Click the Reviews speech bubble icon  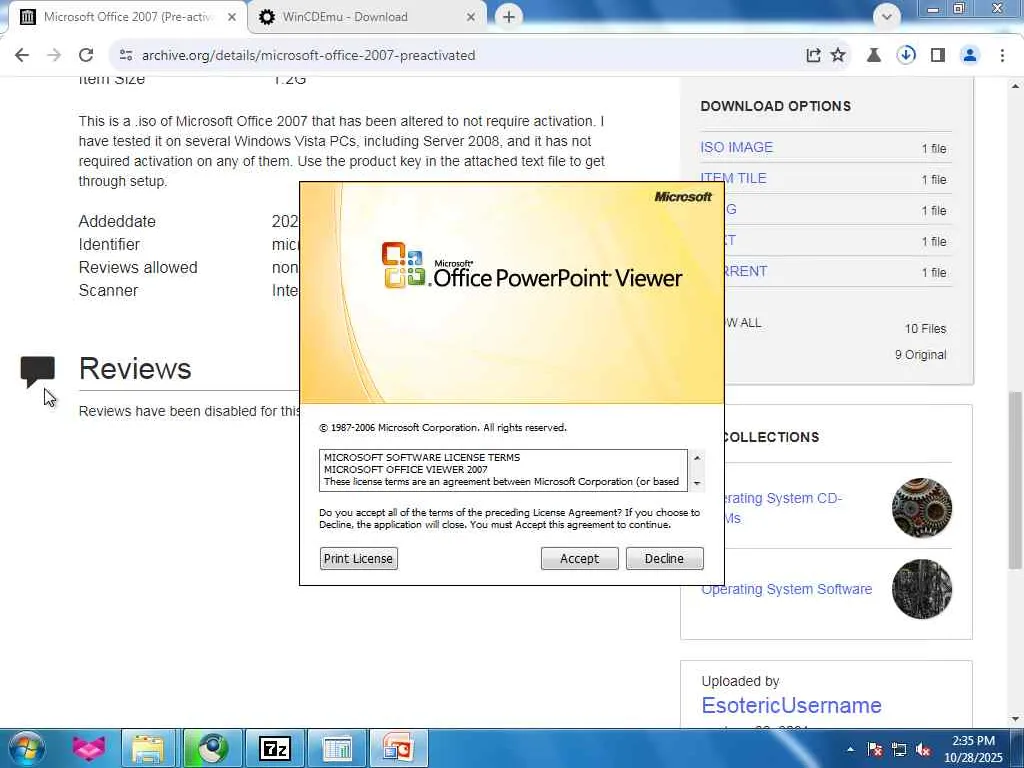(37, 372)
